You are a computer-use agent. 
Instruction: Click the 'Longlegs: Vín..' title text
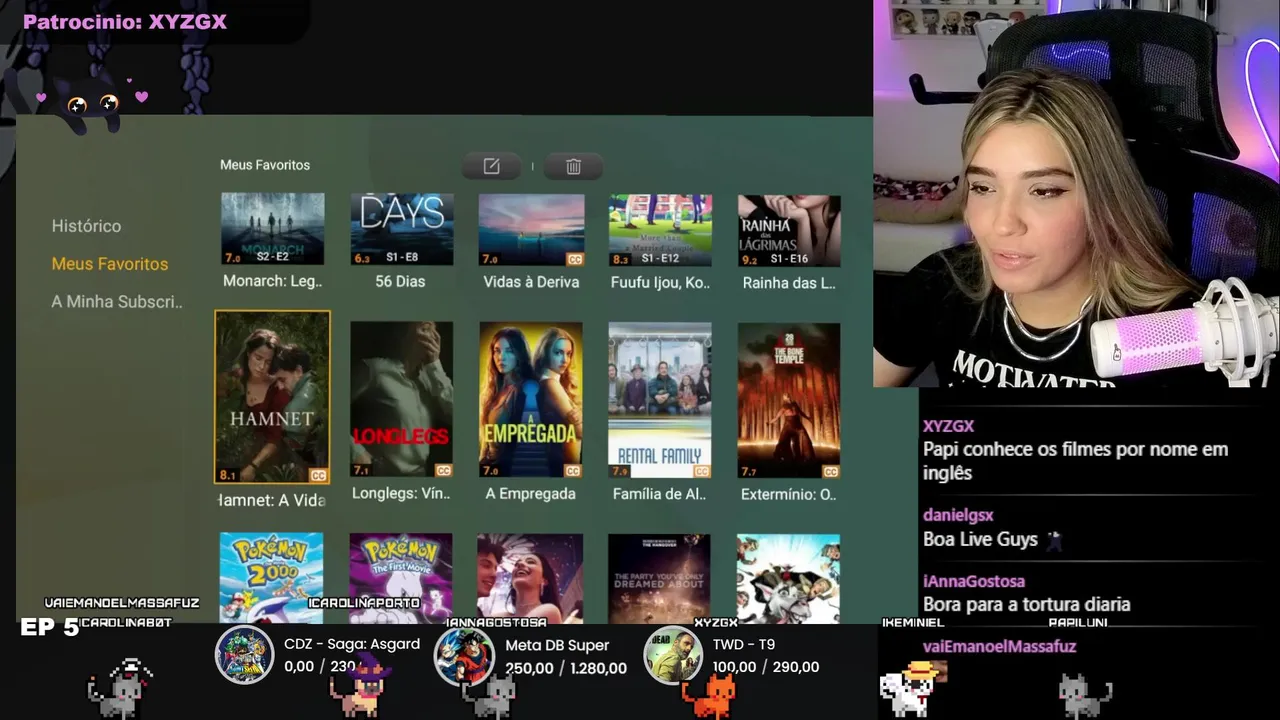401,493
